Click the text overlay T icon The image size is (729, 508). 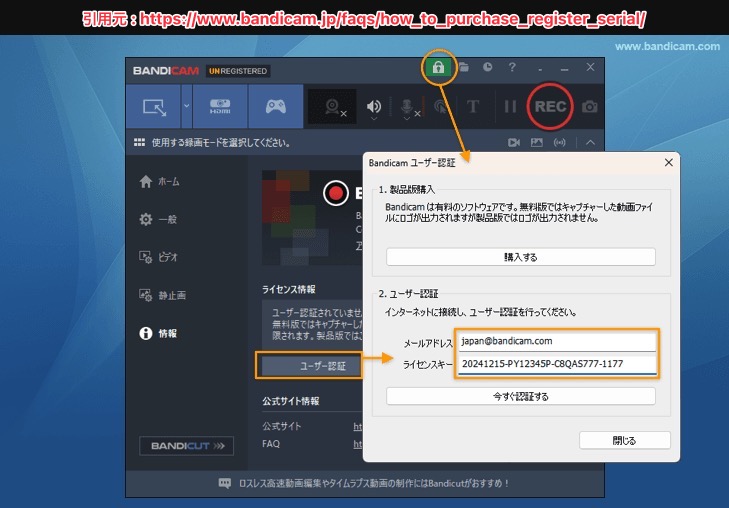tap(473, 106)
